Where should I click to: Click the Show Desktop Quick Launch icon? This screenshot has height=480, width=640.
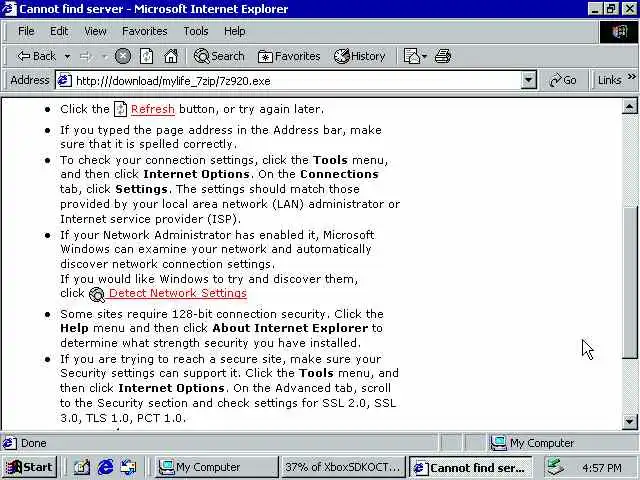[81, 467]
